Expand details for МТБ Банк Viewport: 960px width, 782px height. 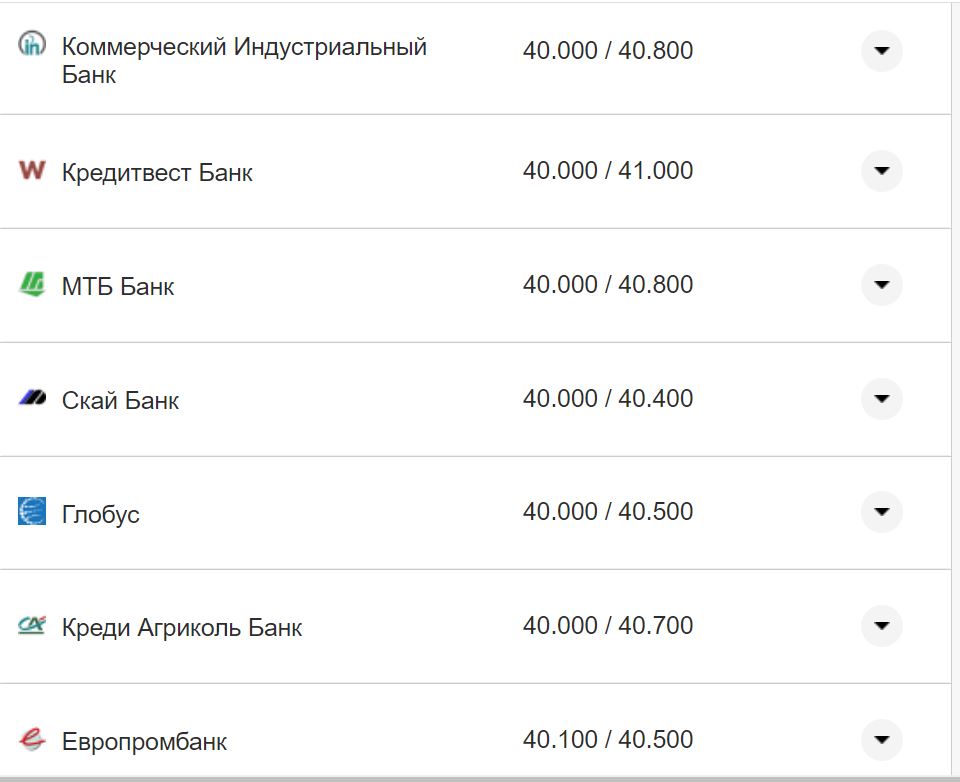[881, 285]
